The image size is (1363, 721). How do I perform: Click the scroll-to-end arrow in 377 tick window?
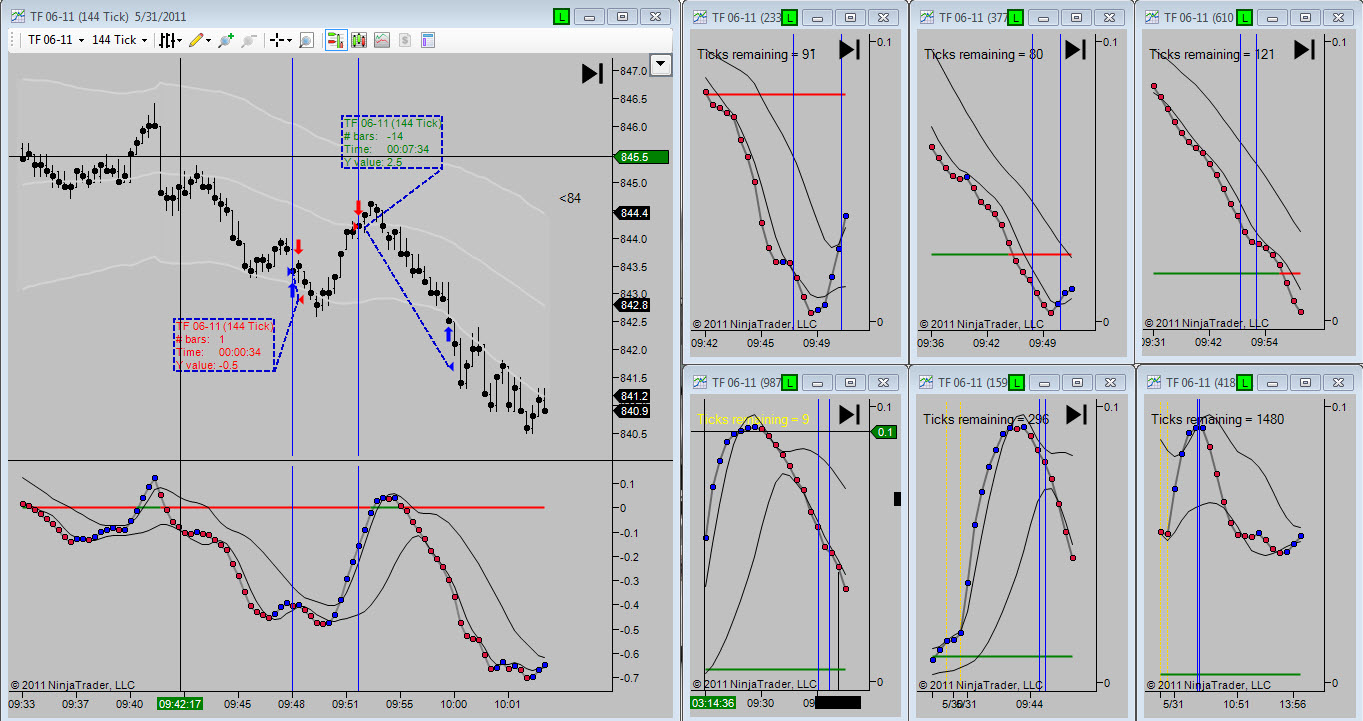1075,50
